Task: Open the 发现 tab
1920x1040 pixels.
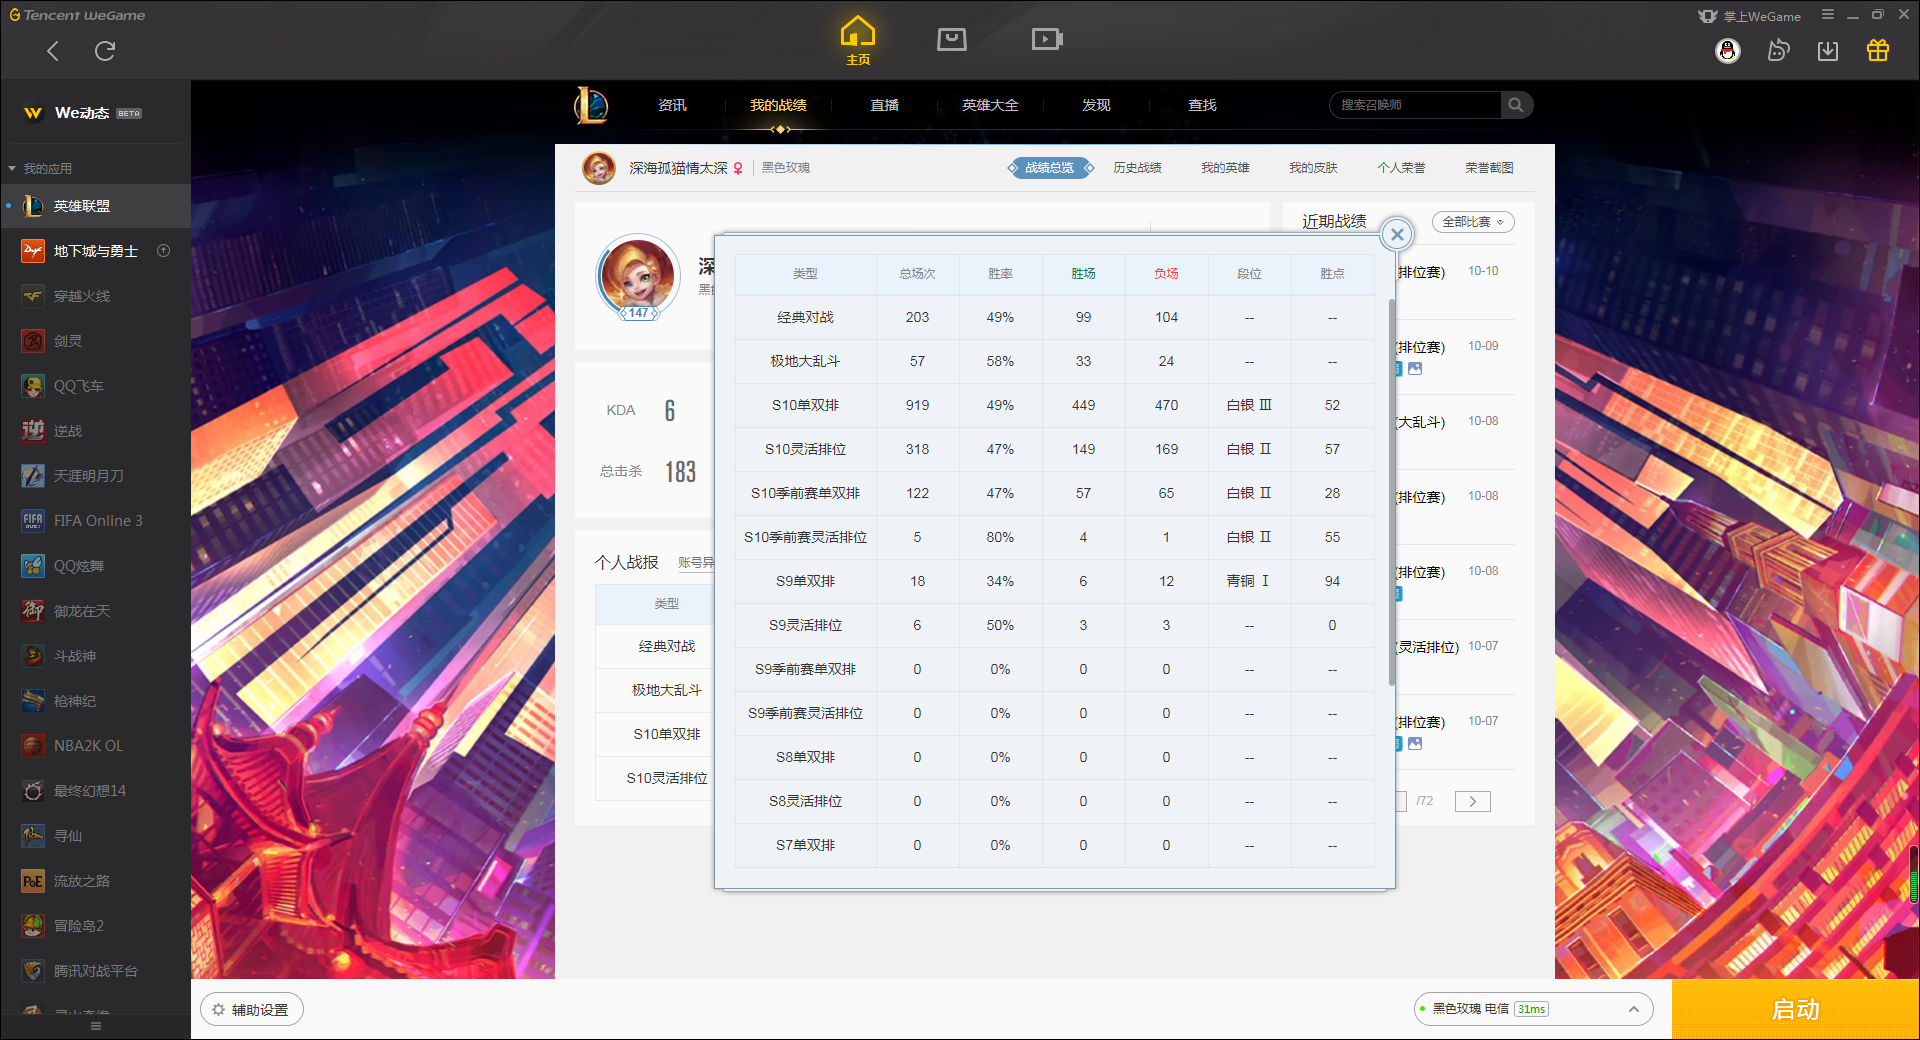Action: (1096, 105)
